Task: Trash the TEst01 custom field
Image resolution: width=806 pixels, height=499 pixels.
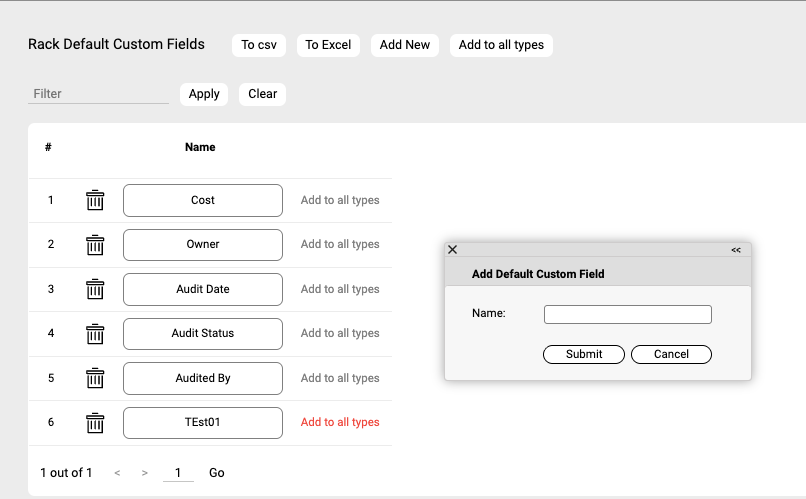Action: pyautogui.click(x=95, y=422)
